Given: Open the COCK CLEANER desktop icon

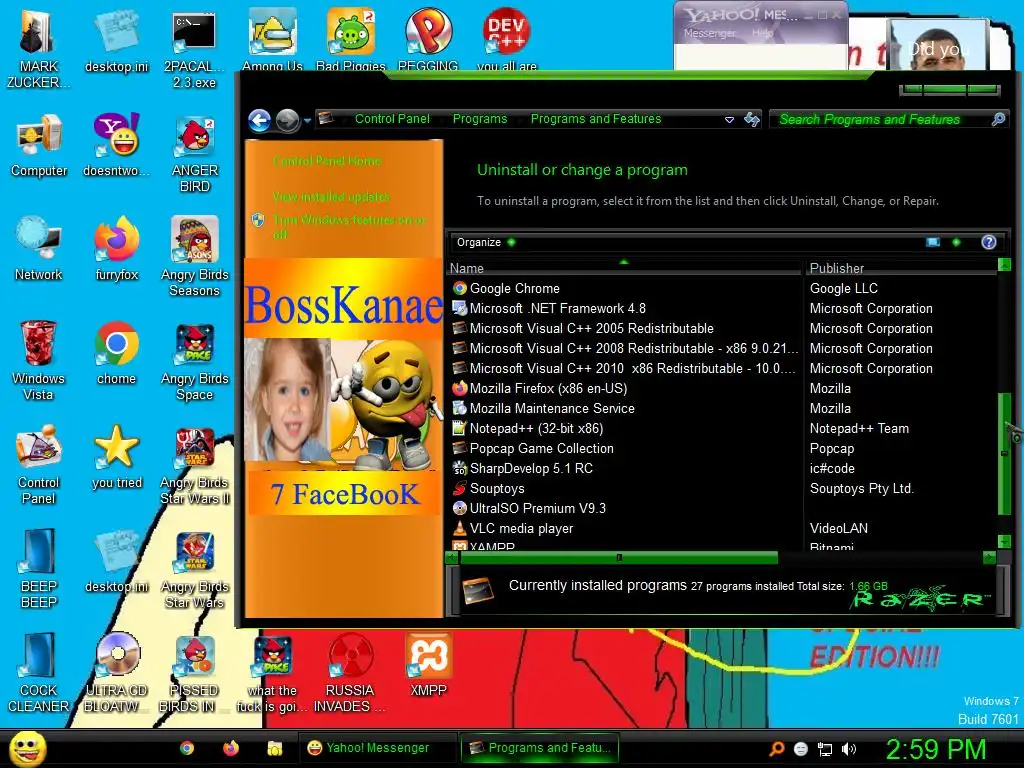Looking at the screenshot, I should pos(39,673).
